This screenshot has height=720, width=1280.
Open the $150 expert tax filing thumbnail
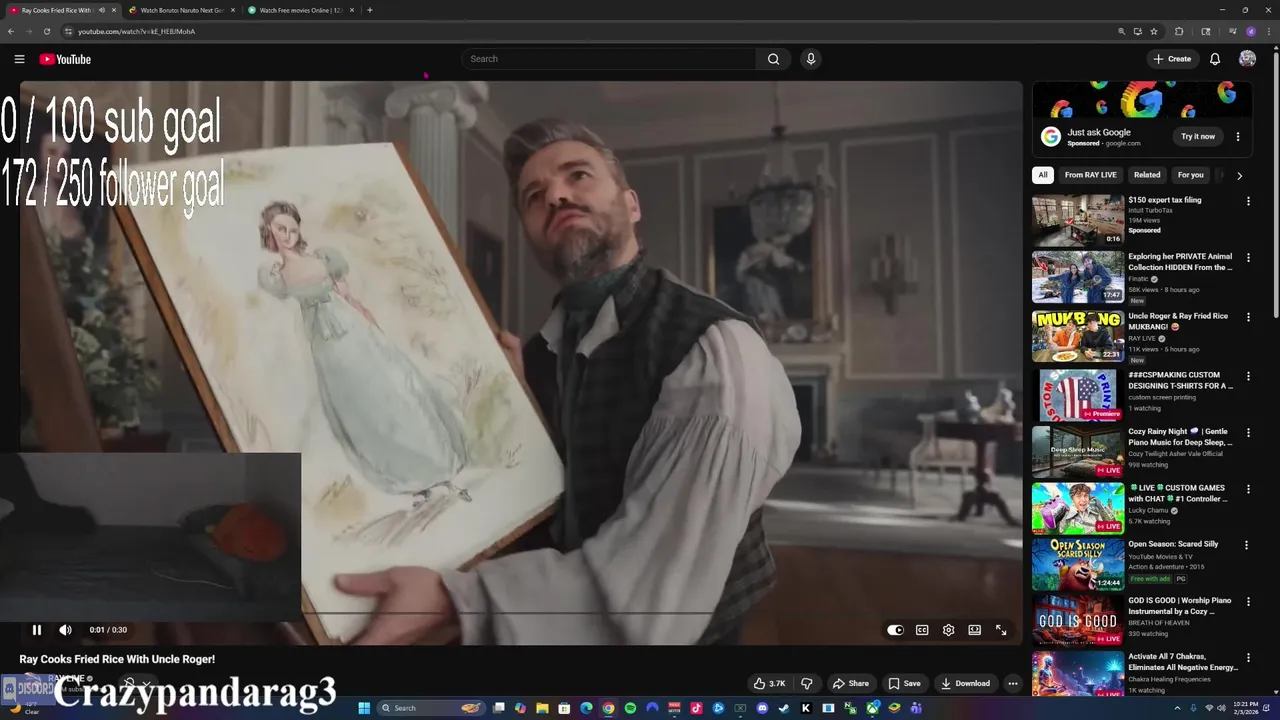point(1078,220)
